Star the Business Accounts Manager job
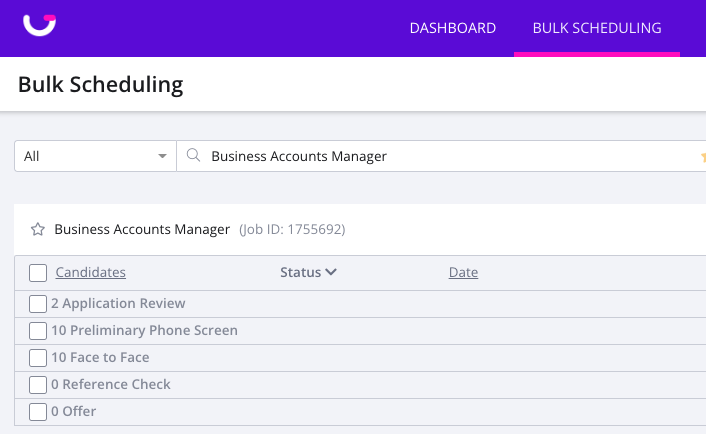 (x=38, y=230)
